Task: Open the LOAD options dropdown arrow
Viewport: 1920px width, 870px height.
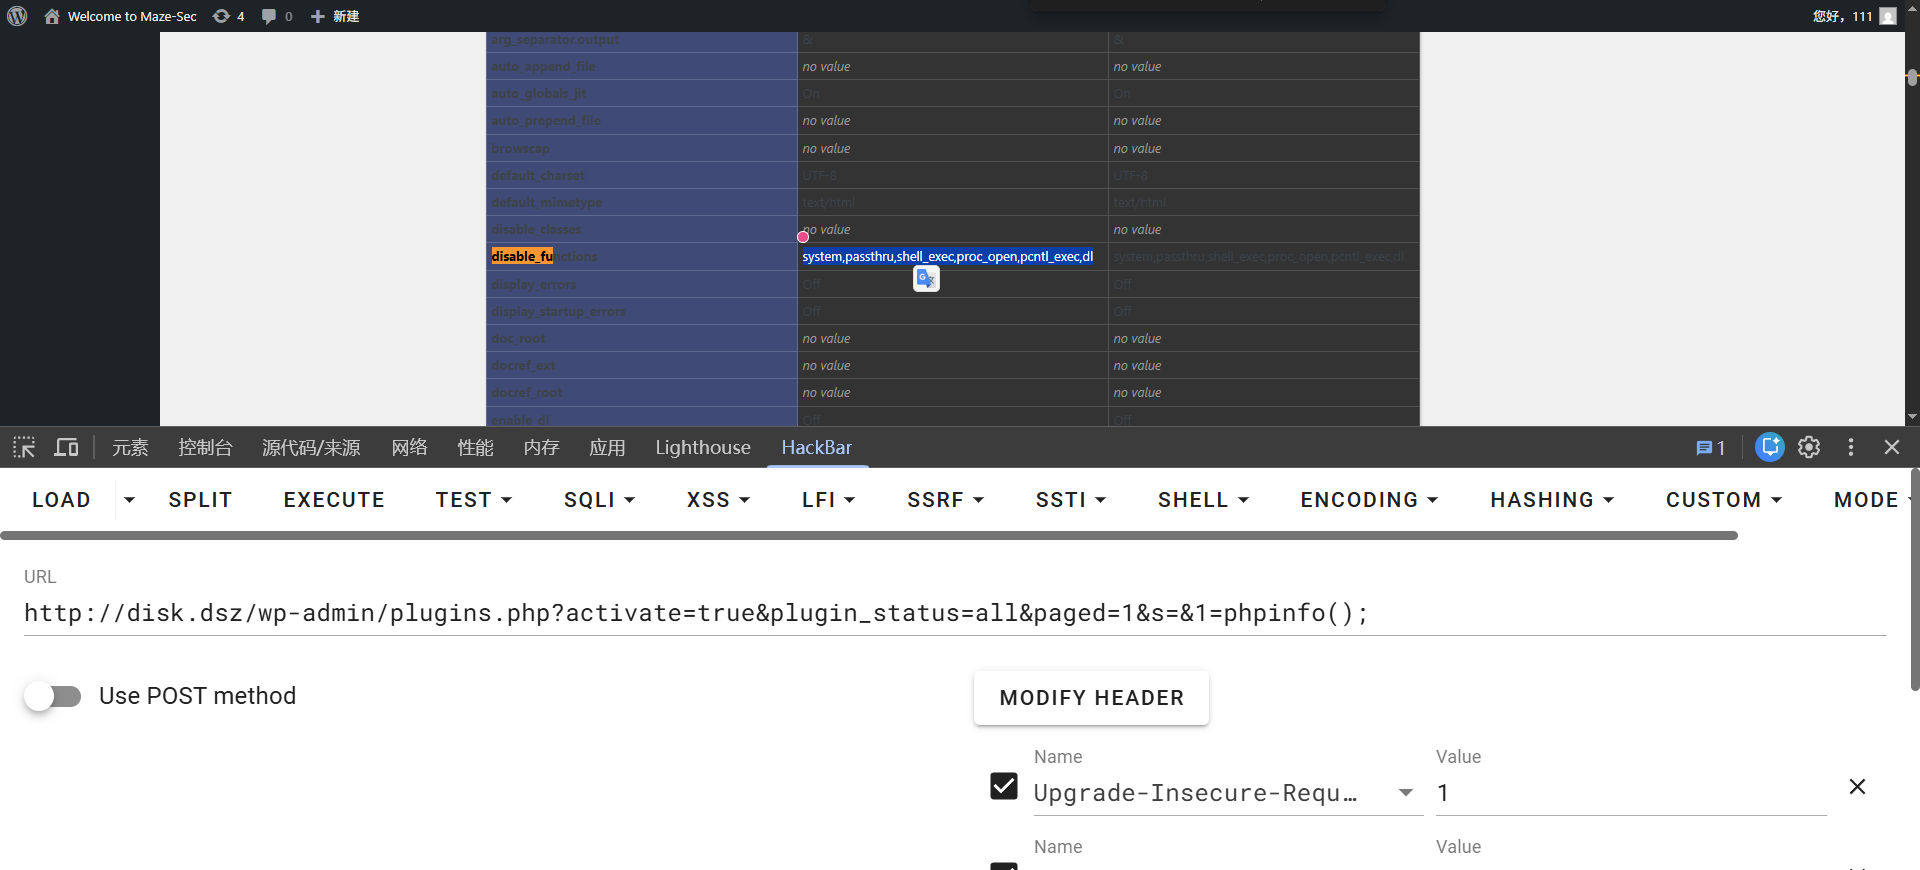Action: point(129,500)
